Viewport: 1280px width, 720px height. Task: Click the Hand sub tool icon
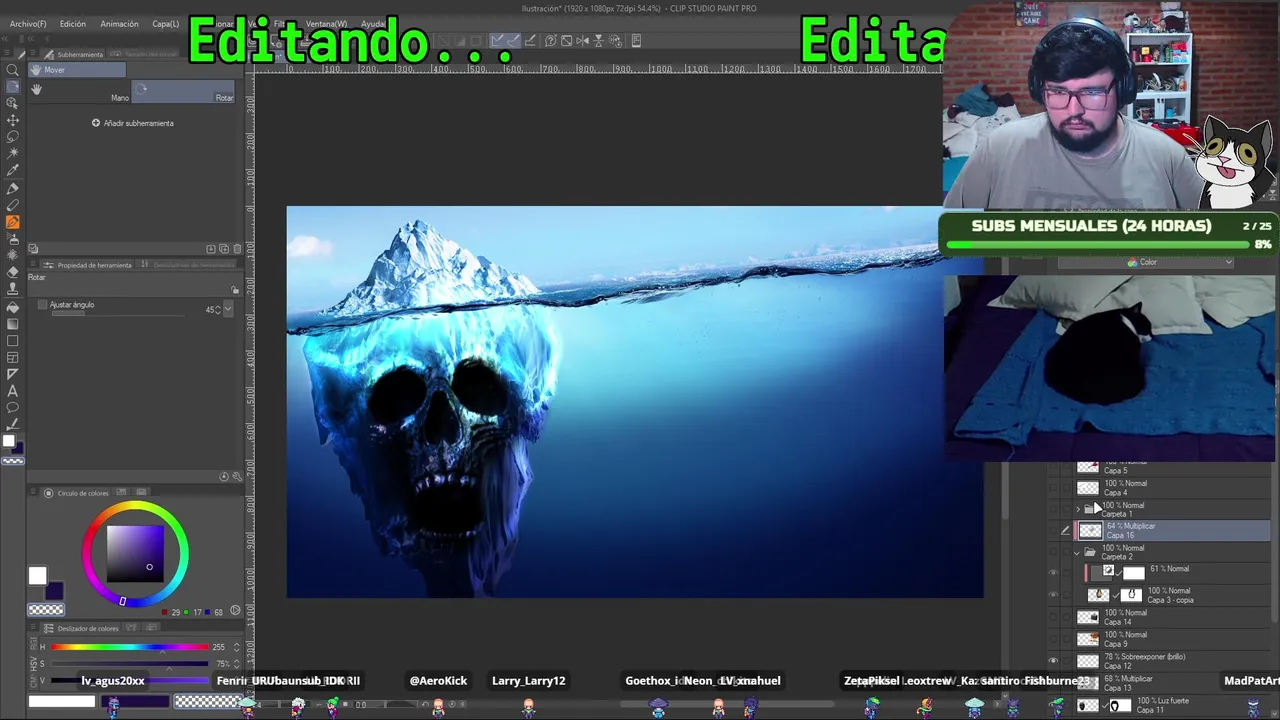pyautogui.click(x=36, y=89)
